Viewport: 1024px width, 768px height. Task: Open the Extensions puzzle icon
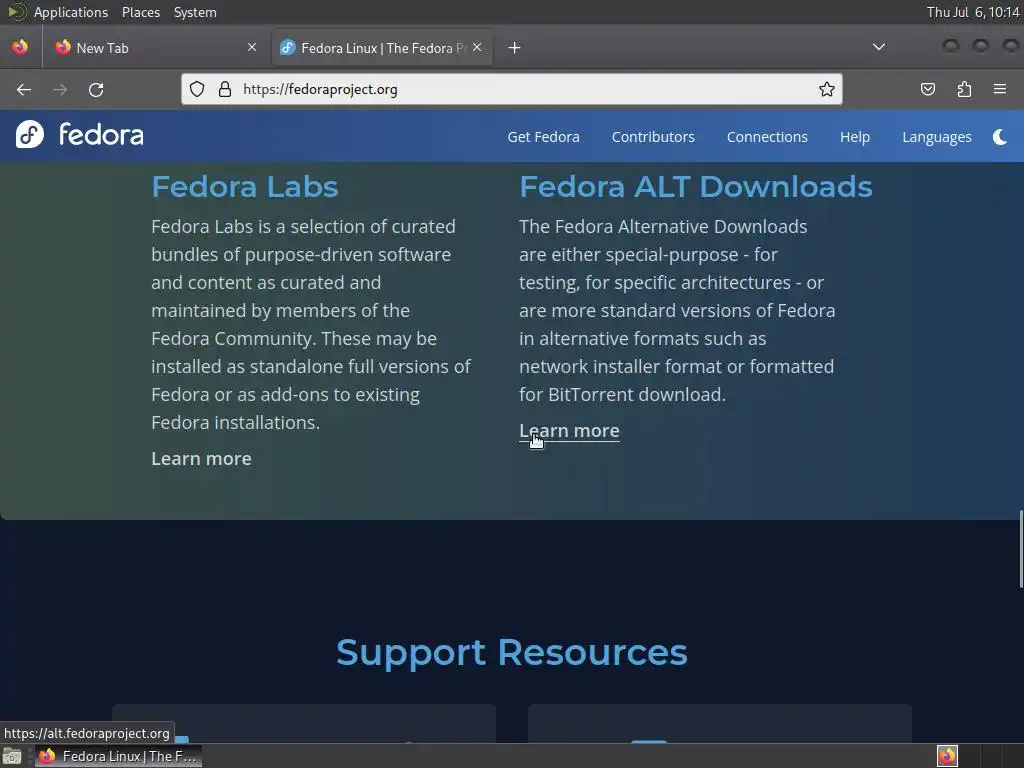[964, 89]
